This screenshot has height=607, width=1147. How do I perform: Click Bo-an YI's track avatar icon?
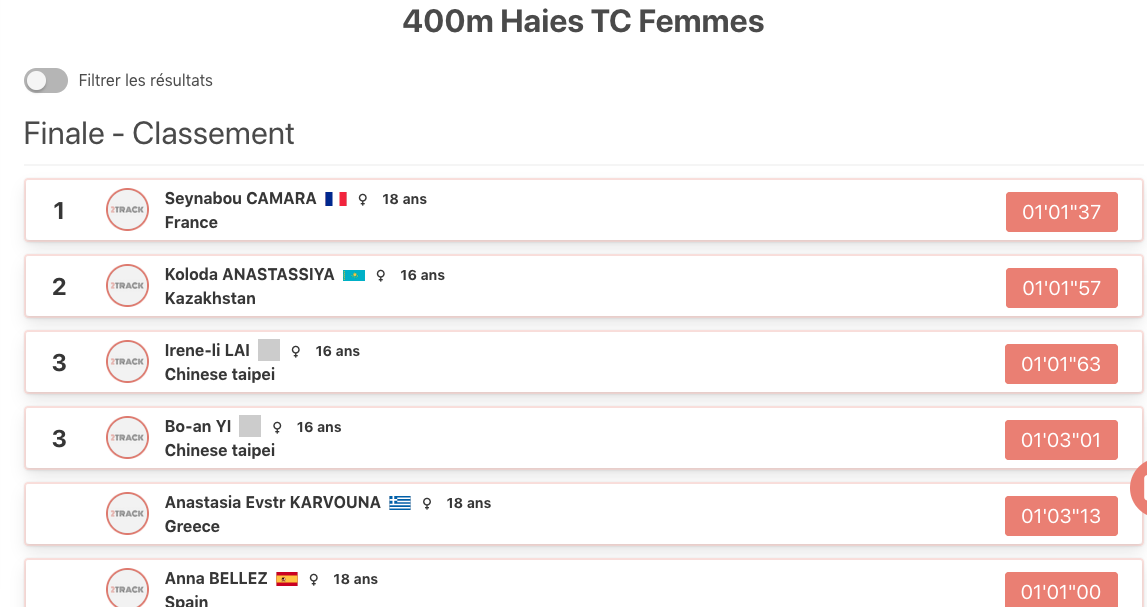[127, 438]
